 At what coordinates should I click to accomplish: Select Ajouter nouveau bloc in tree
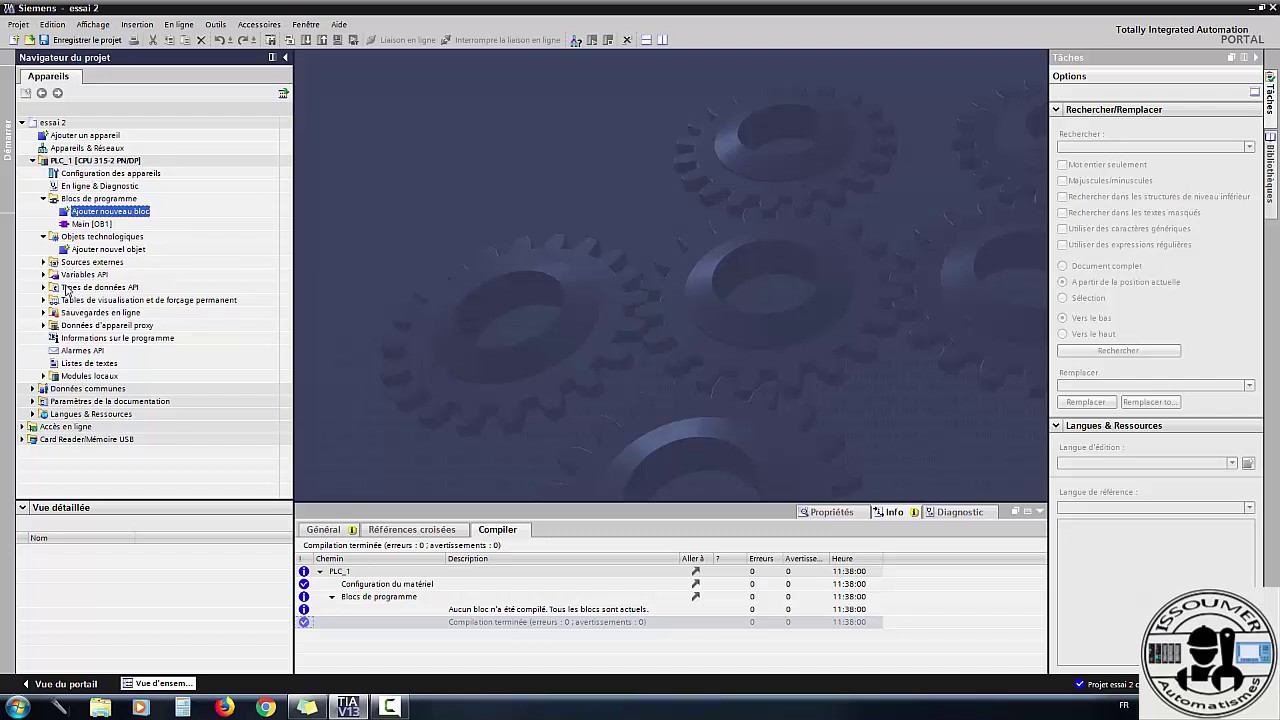110,211
